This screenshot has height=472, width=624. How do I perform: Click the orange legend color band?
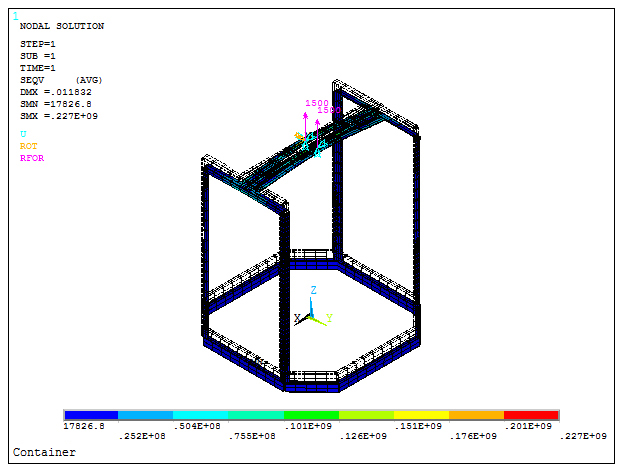point(476,415)
